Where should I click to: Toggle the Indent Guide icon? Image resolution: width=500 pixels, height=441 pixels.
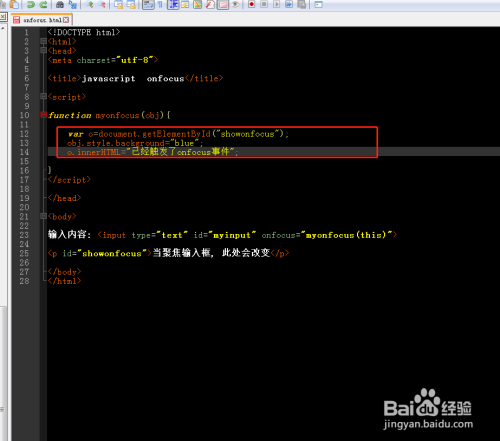pos(173,4)
